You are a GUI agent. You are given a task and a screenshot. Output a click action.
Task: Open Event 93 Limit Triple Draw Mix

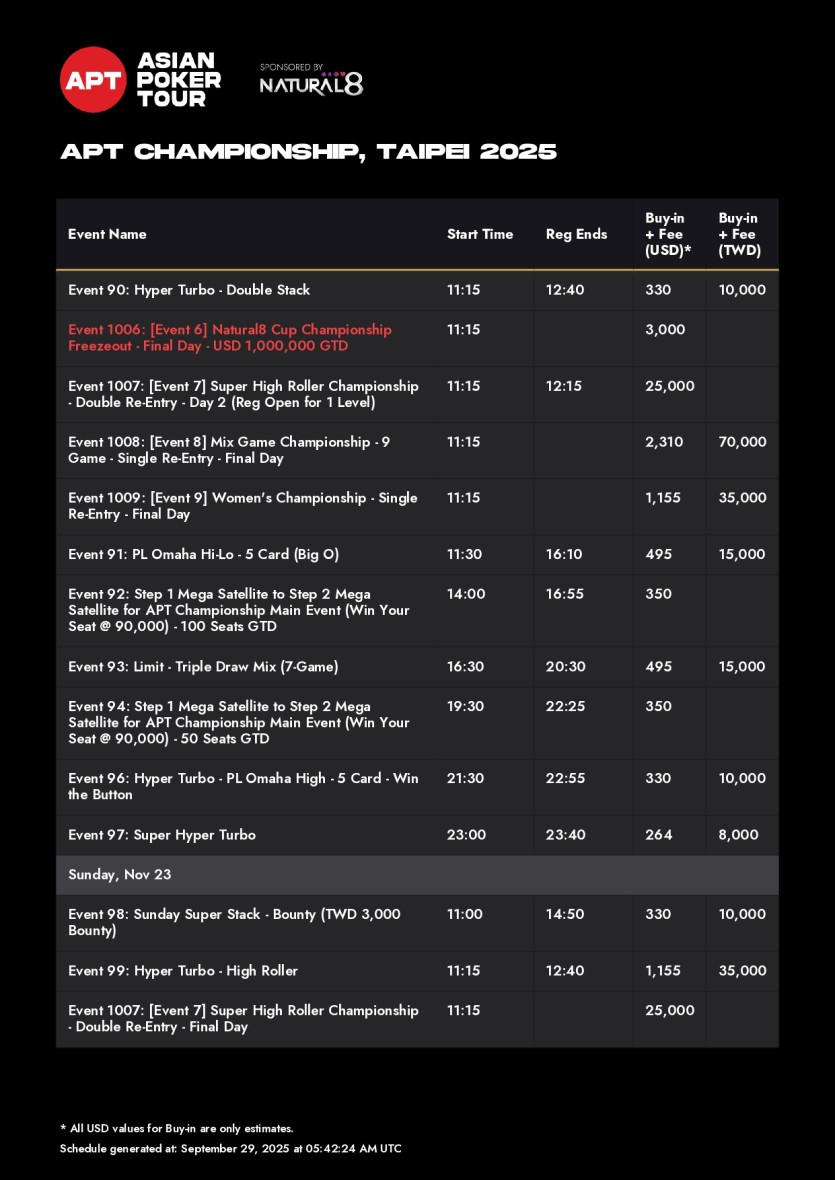(x=203, y=666)
